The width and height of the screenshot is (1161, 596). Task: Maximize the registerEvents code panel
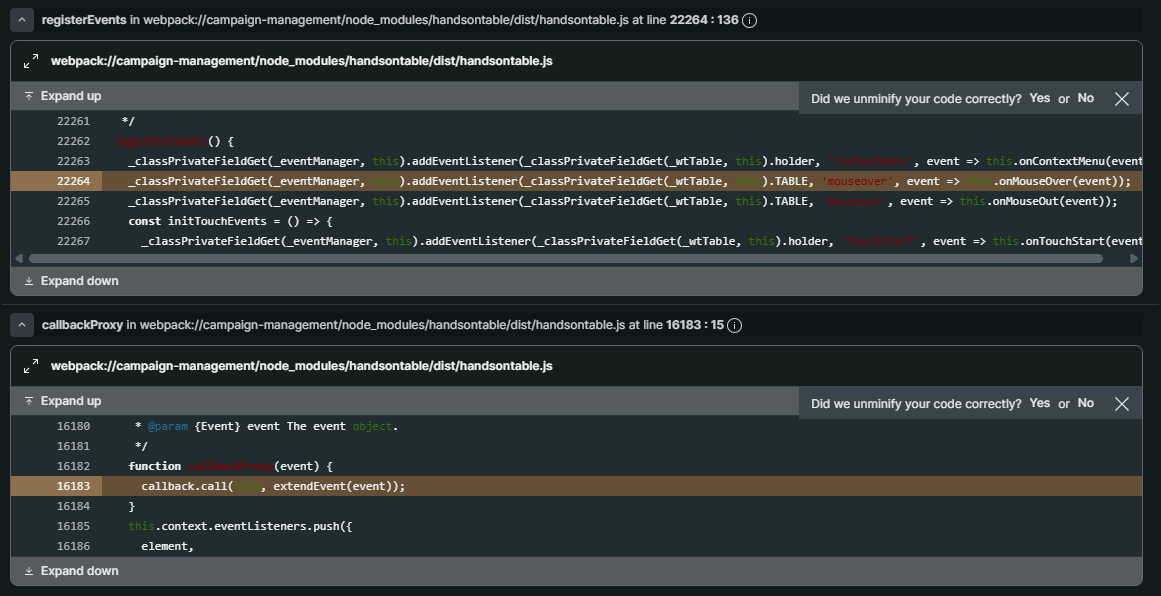pos(31,61)
